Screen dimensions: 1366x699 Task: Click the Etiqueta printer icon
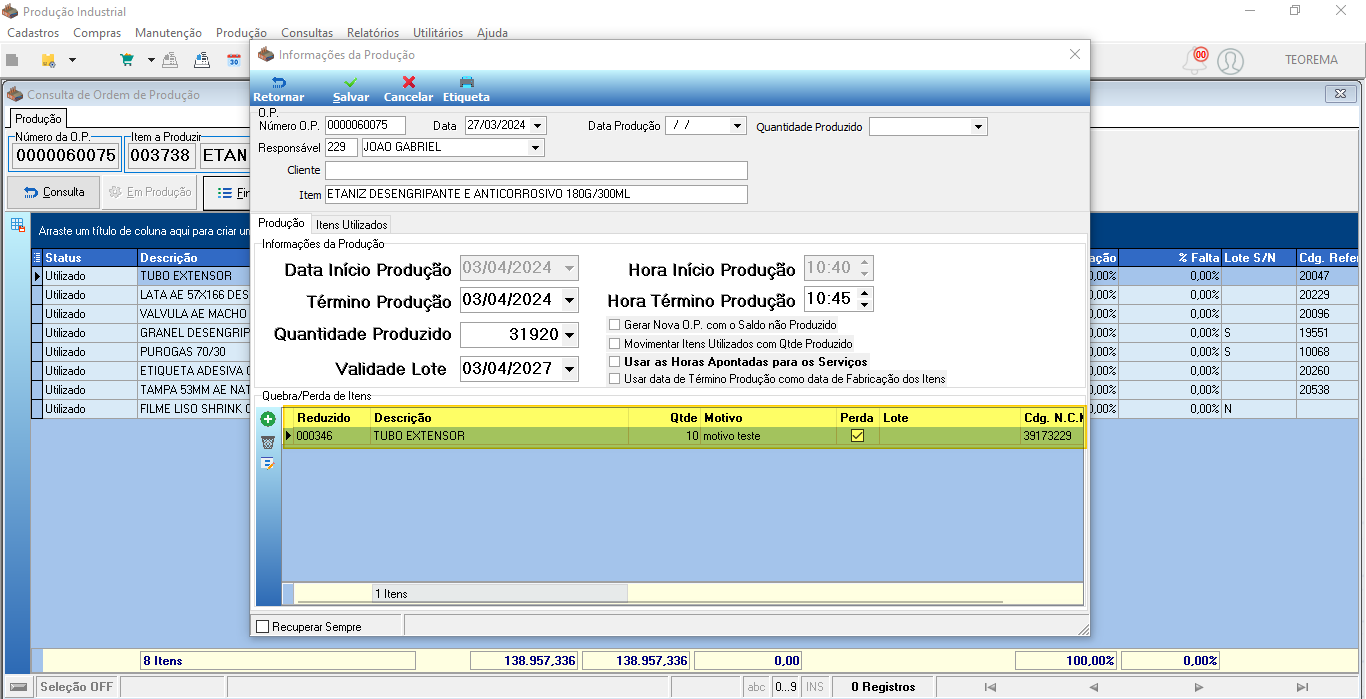tap(466, 83)
